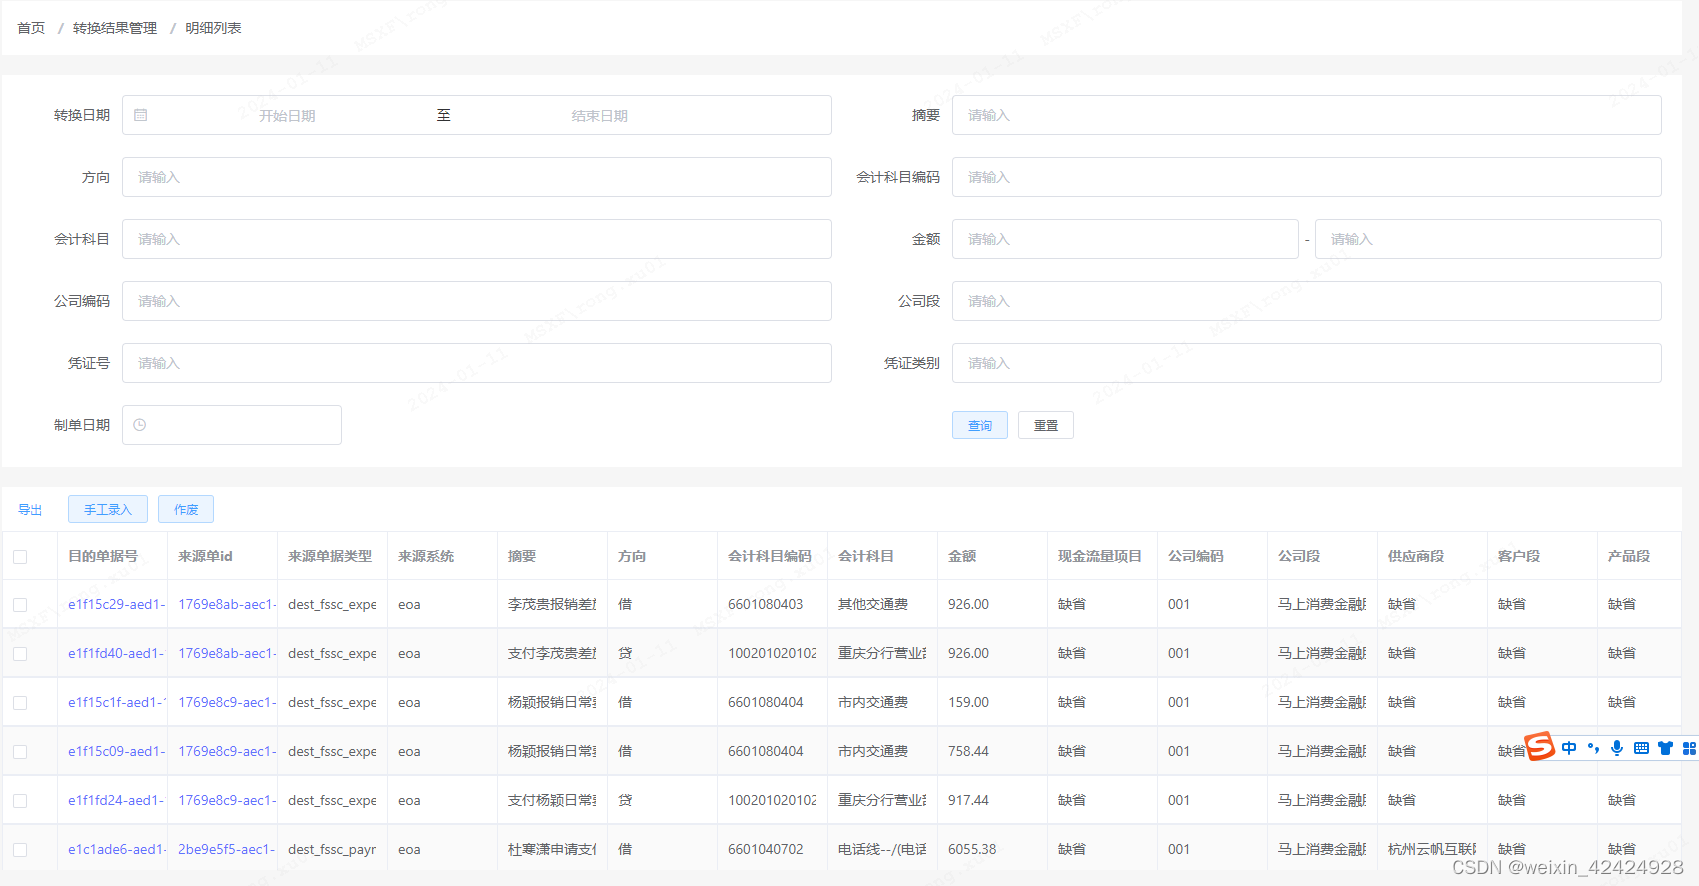Toggle the Sogou punctuation mode icon
This screenshot has width=1699, height=886.
pos(1593,748)
